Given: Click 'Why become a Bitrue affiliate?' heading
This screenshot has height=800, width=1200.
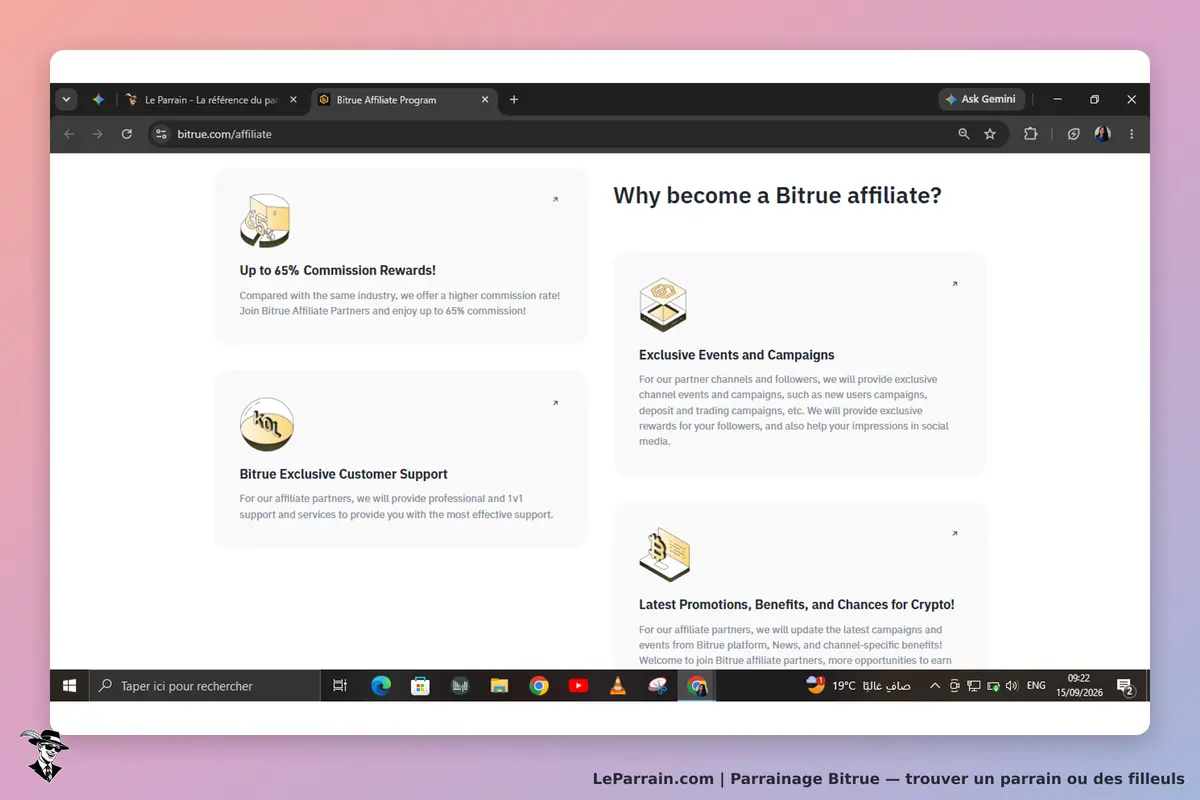Looking at the screenshot, I should click(x=777, y=195).
